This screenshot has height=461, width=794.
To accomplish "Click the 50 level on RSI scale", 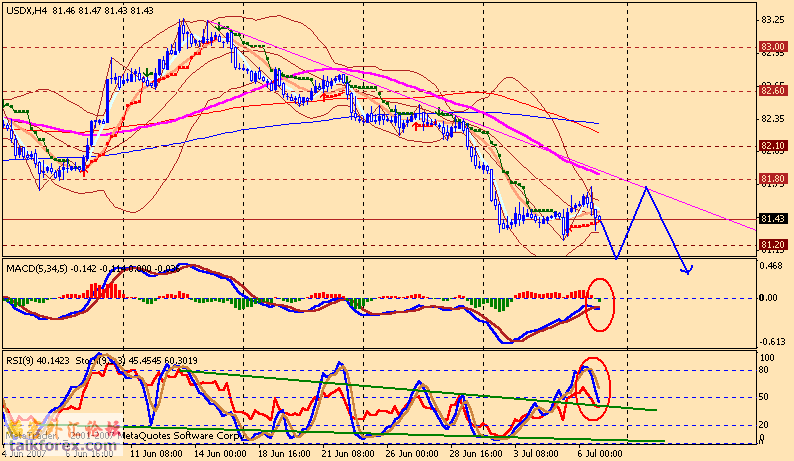I will click(x=764, y=397).
